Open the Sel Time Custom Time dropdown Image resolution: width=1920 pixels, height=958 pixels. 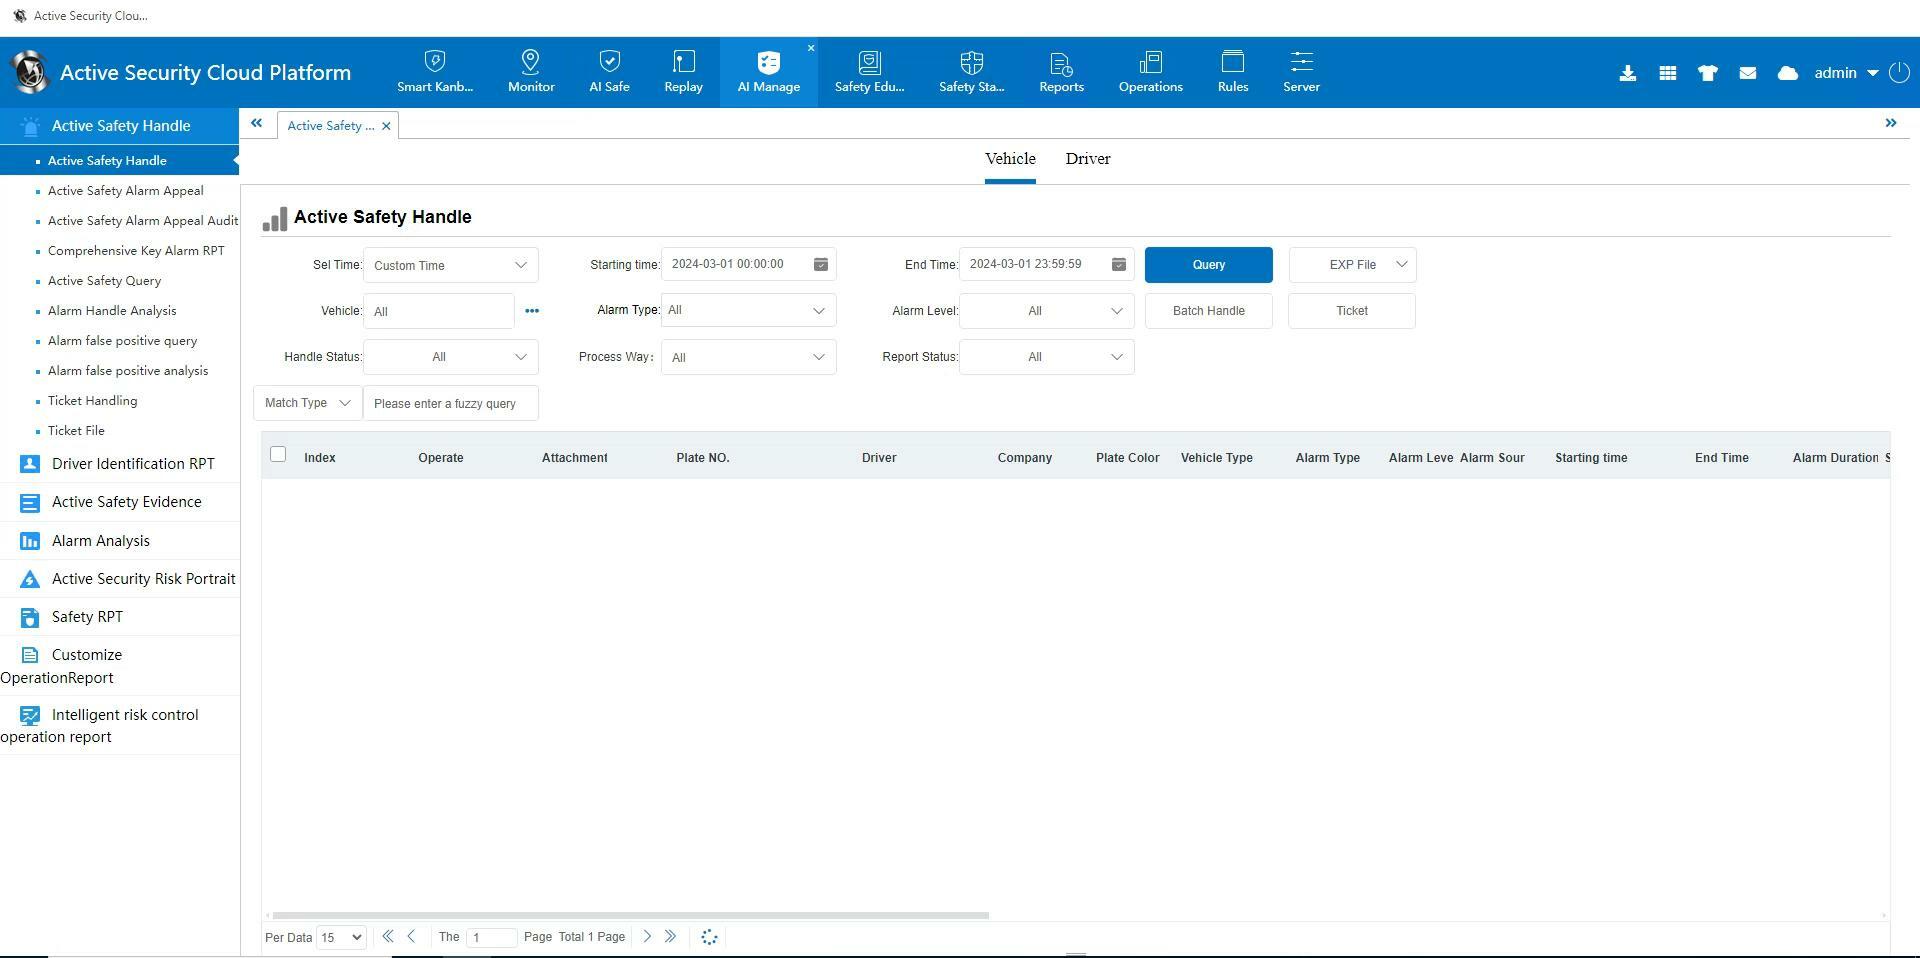[450, 265]
